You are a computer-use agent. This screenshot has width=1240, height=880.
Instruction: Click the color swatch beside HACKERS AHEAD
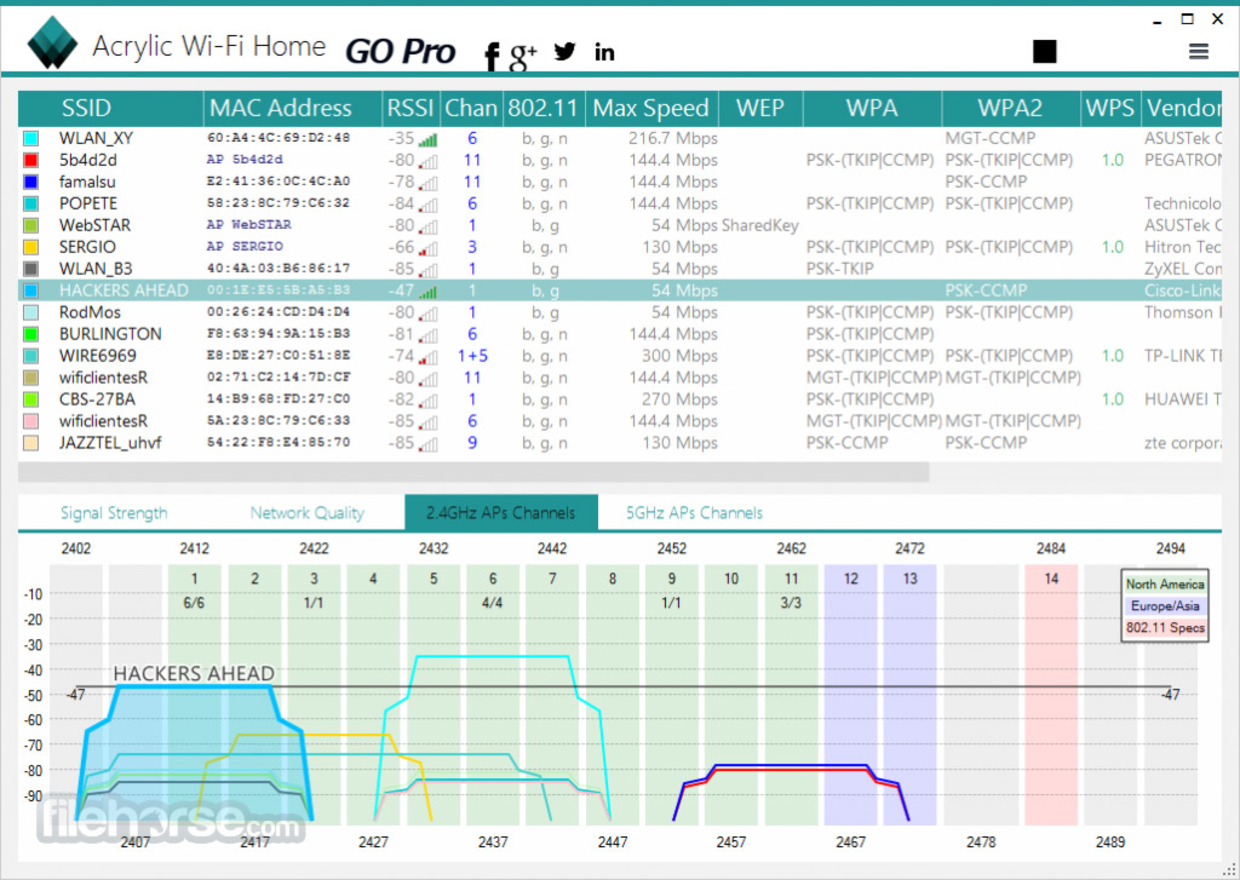30,290
